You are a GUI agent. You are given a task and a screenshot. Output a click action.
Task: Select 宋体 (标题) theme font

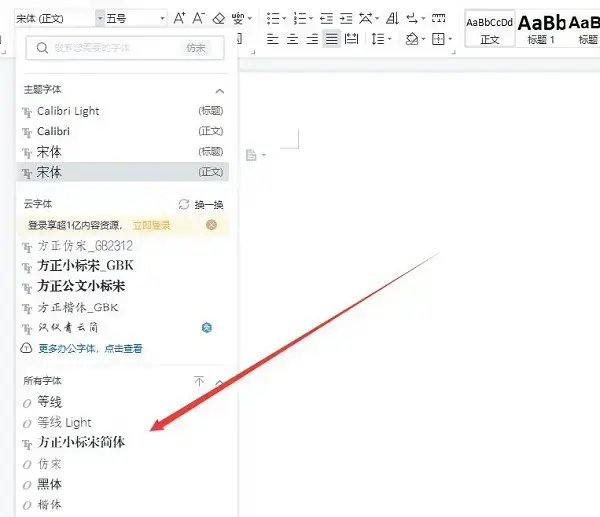123,152
